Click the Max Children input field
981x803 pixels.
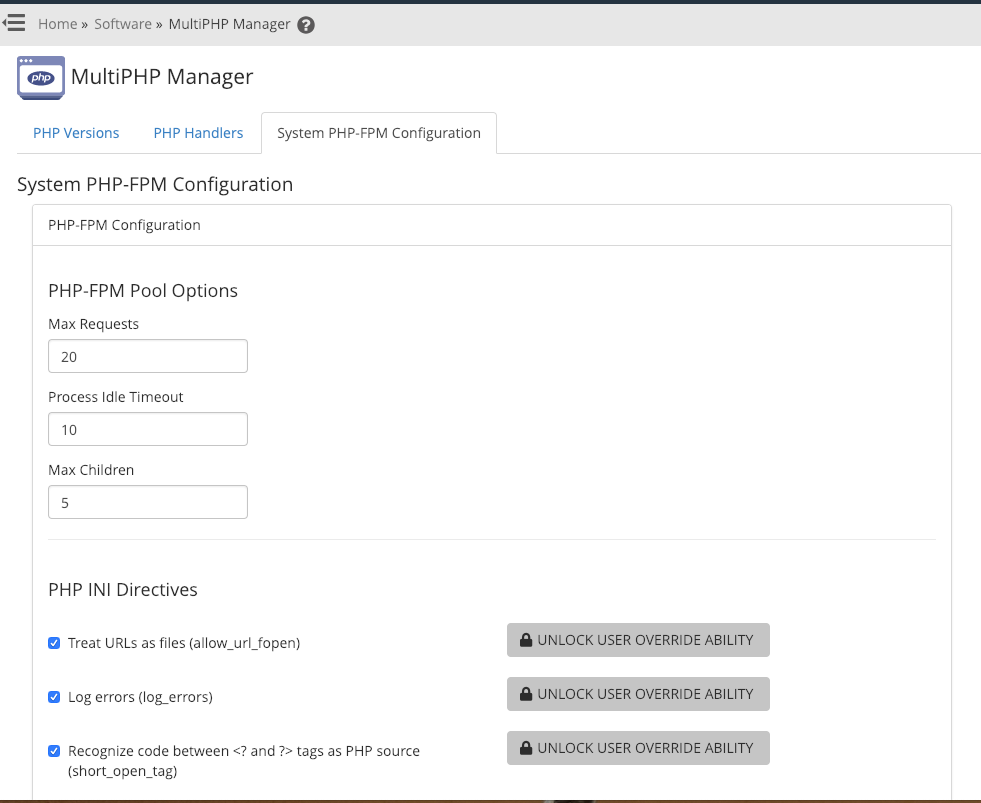(148, 503)
